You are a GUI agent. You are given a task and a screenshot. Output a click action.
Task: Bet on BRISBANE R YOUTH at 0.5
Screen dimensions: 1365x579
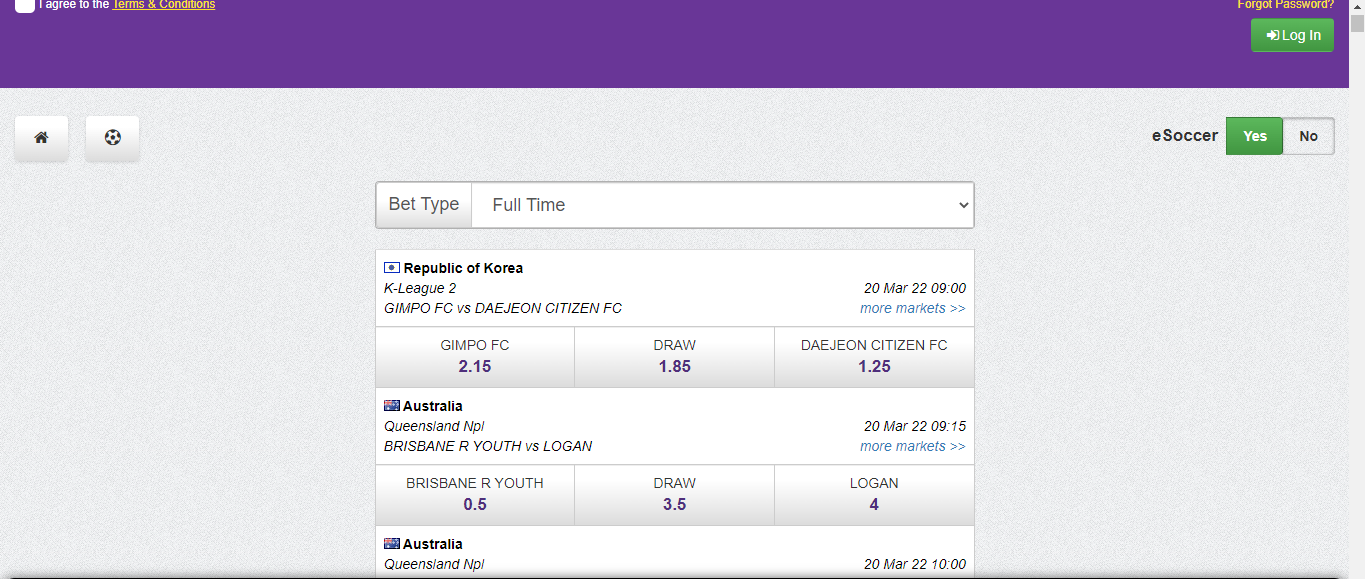pos(475,495)
